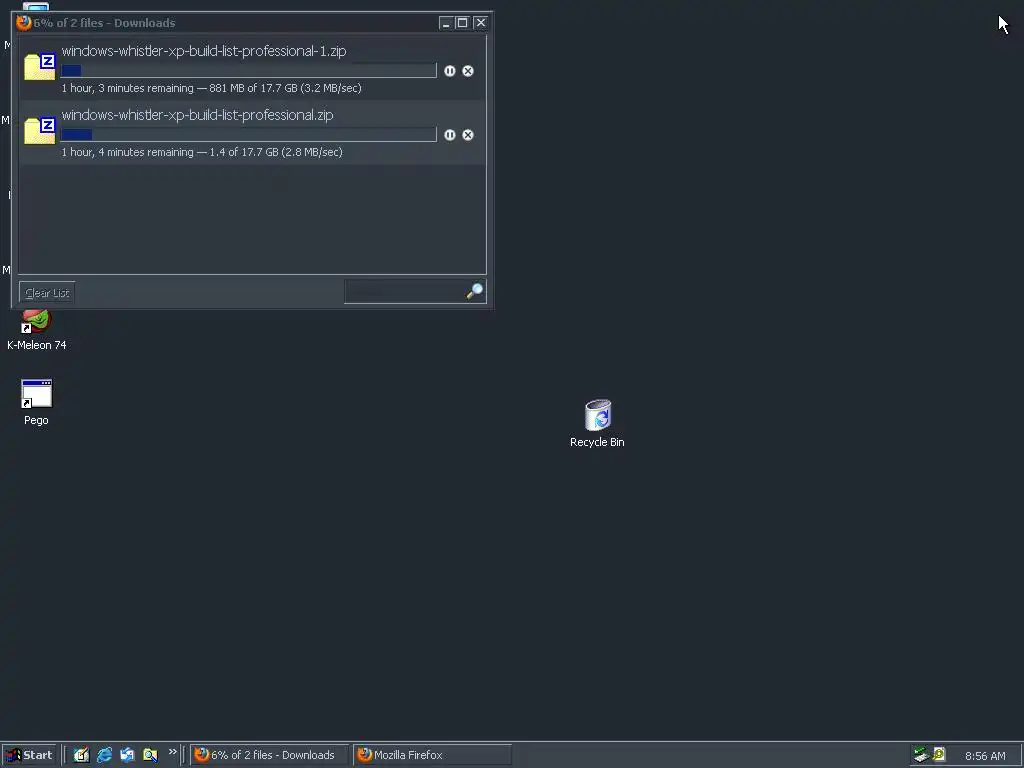The width and height of the screenshot is (1024, 768).
Task: Pause the windows-whistler-xp-build-list-professional.zip download
Action: (449, 135)
